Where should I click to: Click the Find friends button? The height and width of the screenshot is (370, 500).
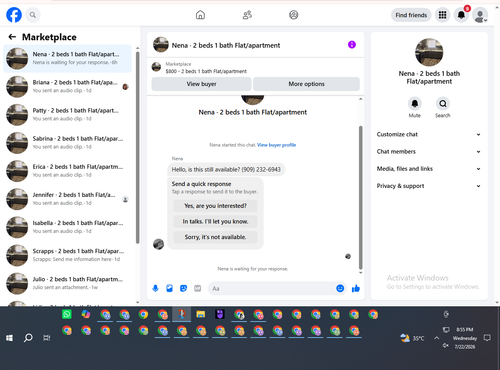coord(411,15)
